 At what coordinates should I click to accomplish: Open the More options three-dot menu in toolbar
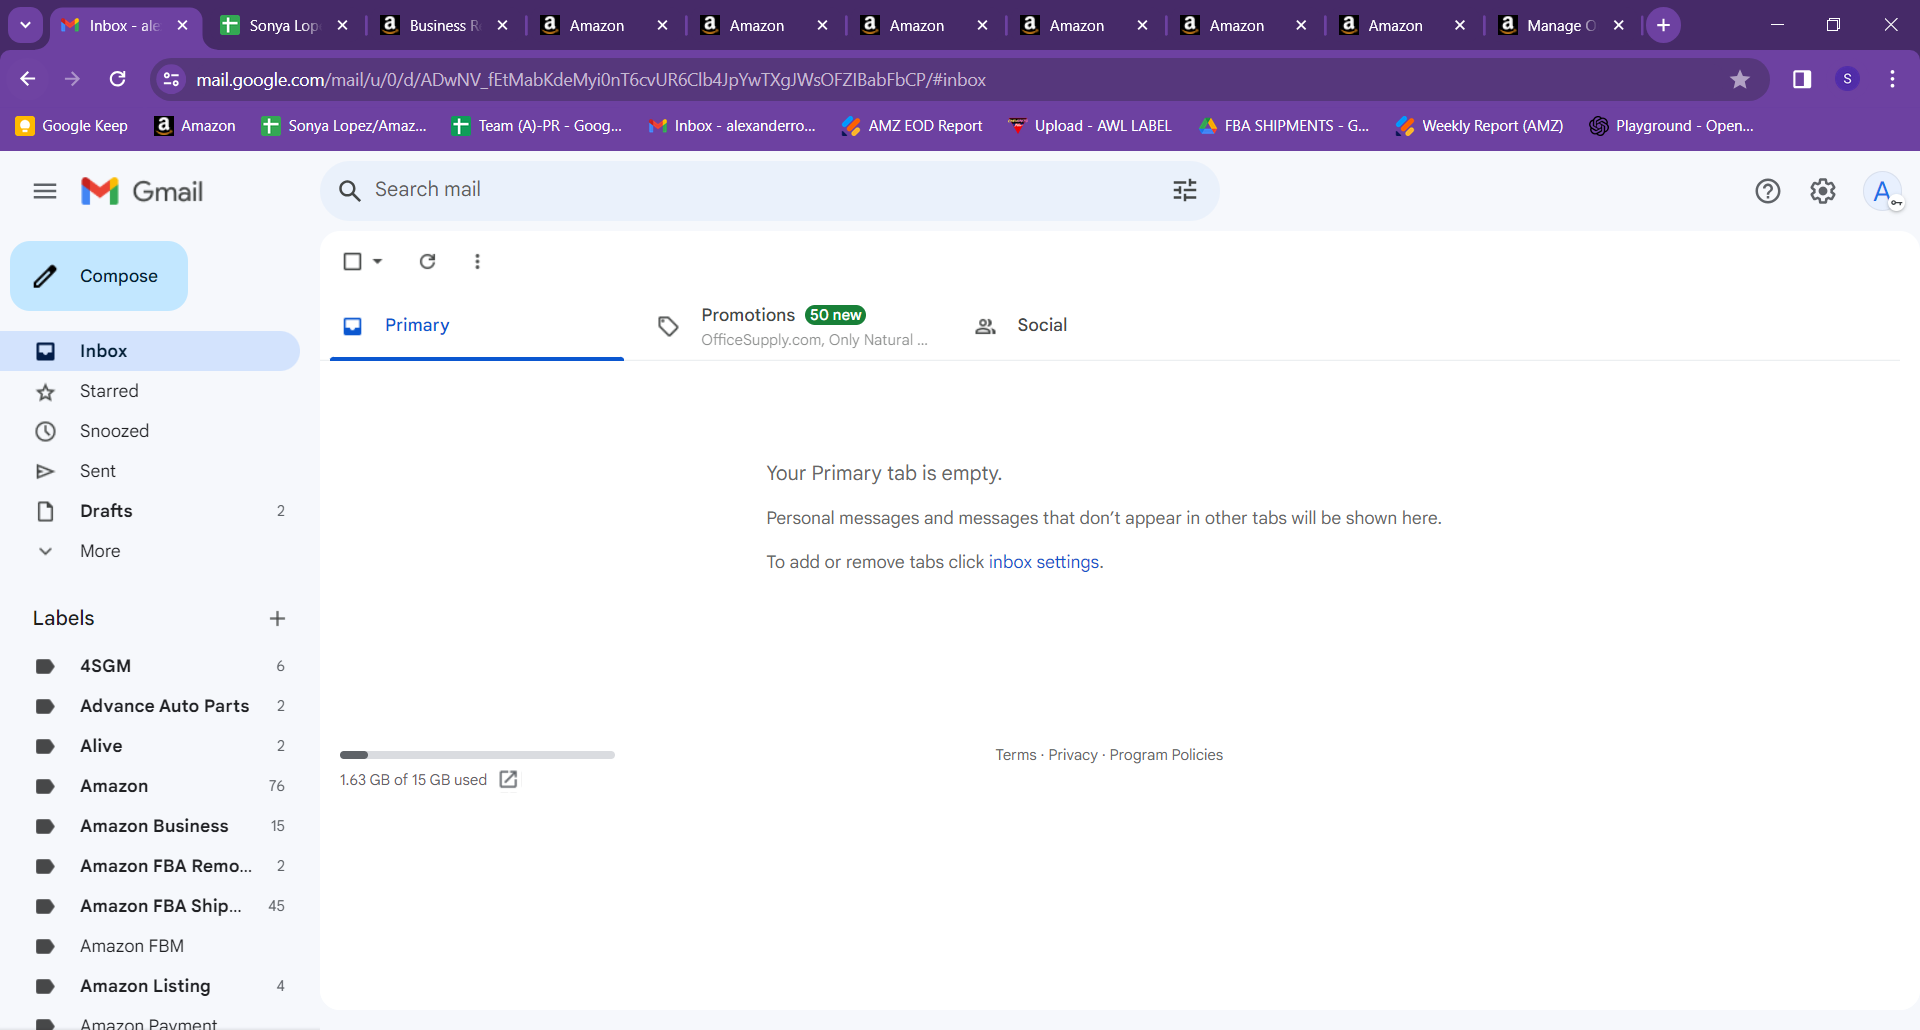click(x=477, y=261)
